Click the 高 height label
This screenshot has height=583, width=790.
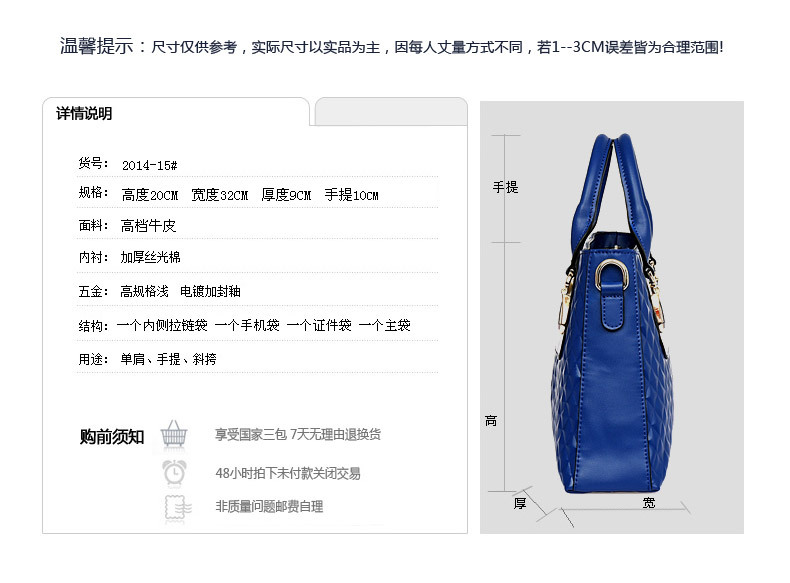coord(491,421)
